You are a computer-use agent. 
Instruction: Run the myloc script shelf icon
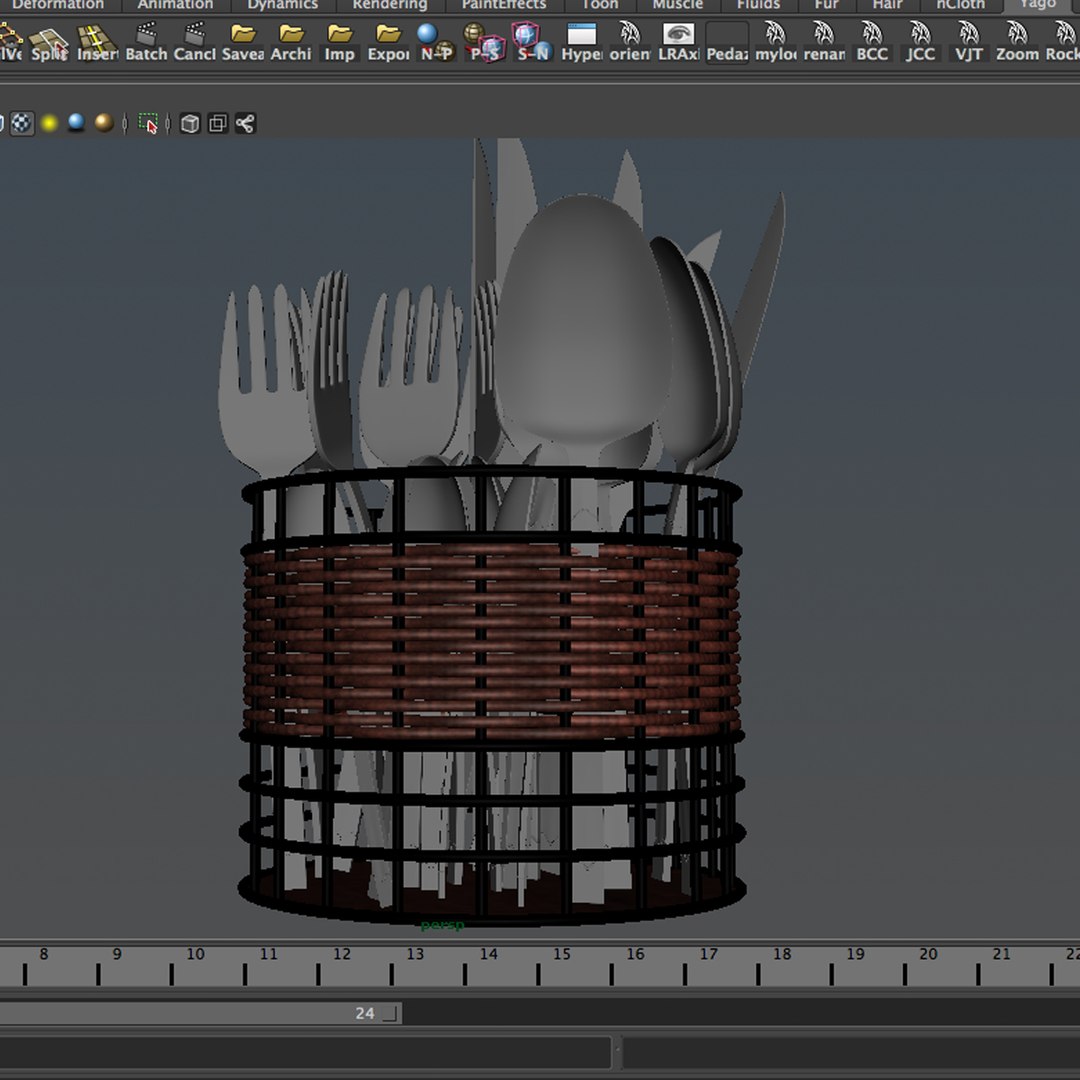coord(776,41)
